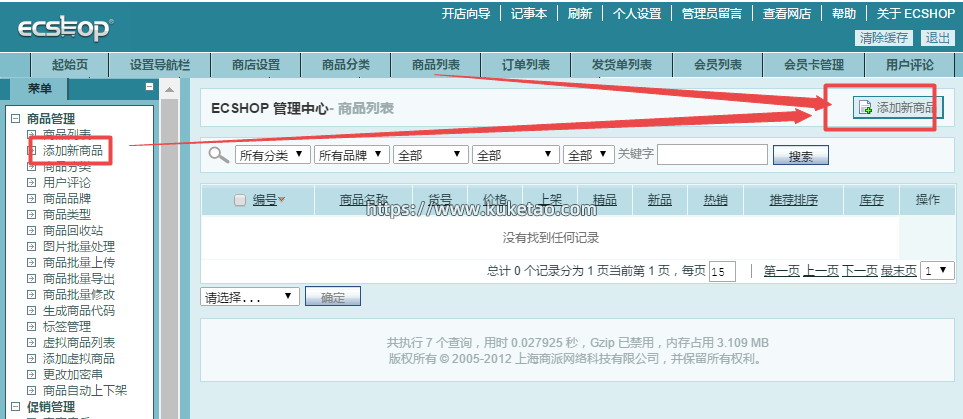
Task: Open the narrow 全部 dropdown before 关键字
Action: point(589,155)
